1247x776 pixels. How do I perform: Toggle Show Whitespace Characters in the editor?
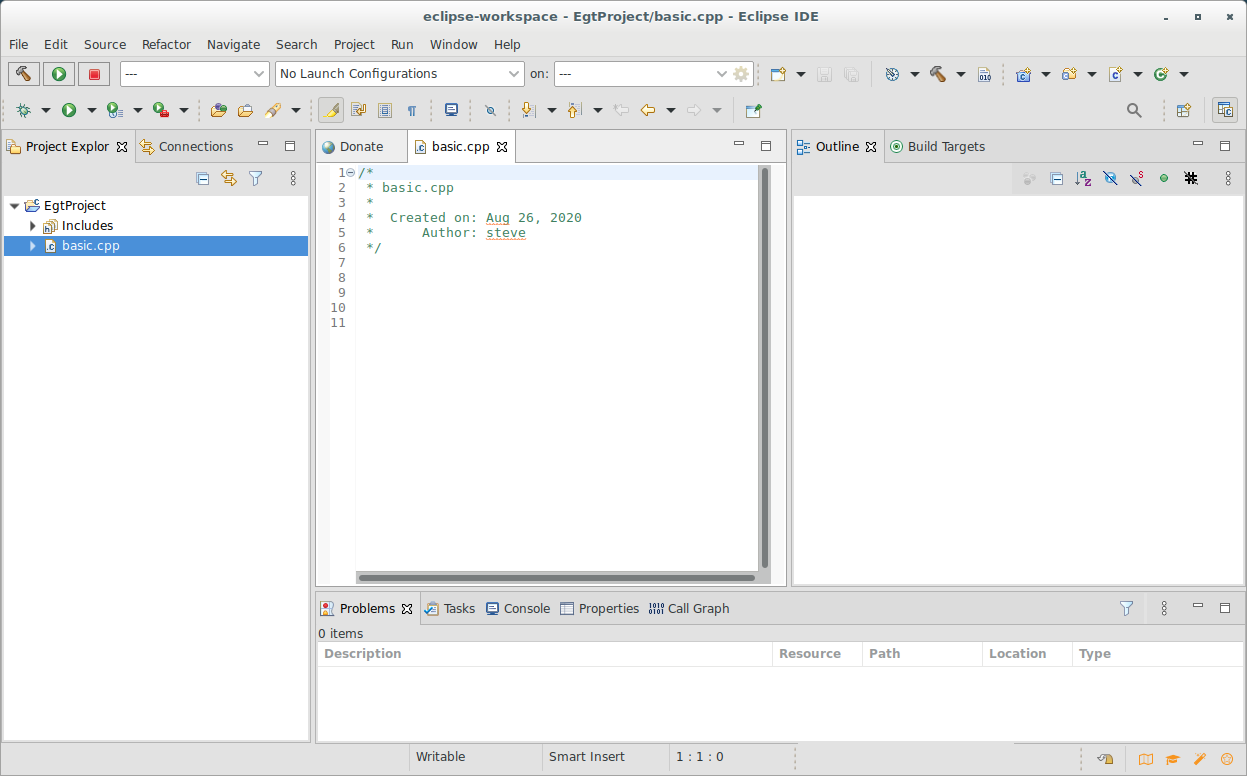(412, 110)
